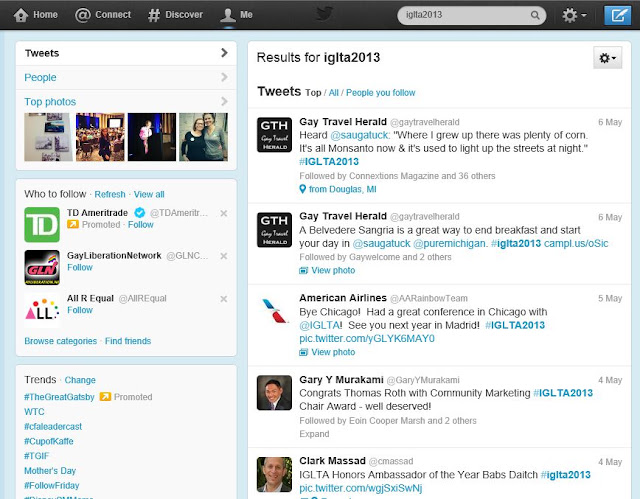This screenshot has height=499, width=640.
Task: Open the Tweets results category
Action: (126, 53)
